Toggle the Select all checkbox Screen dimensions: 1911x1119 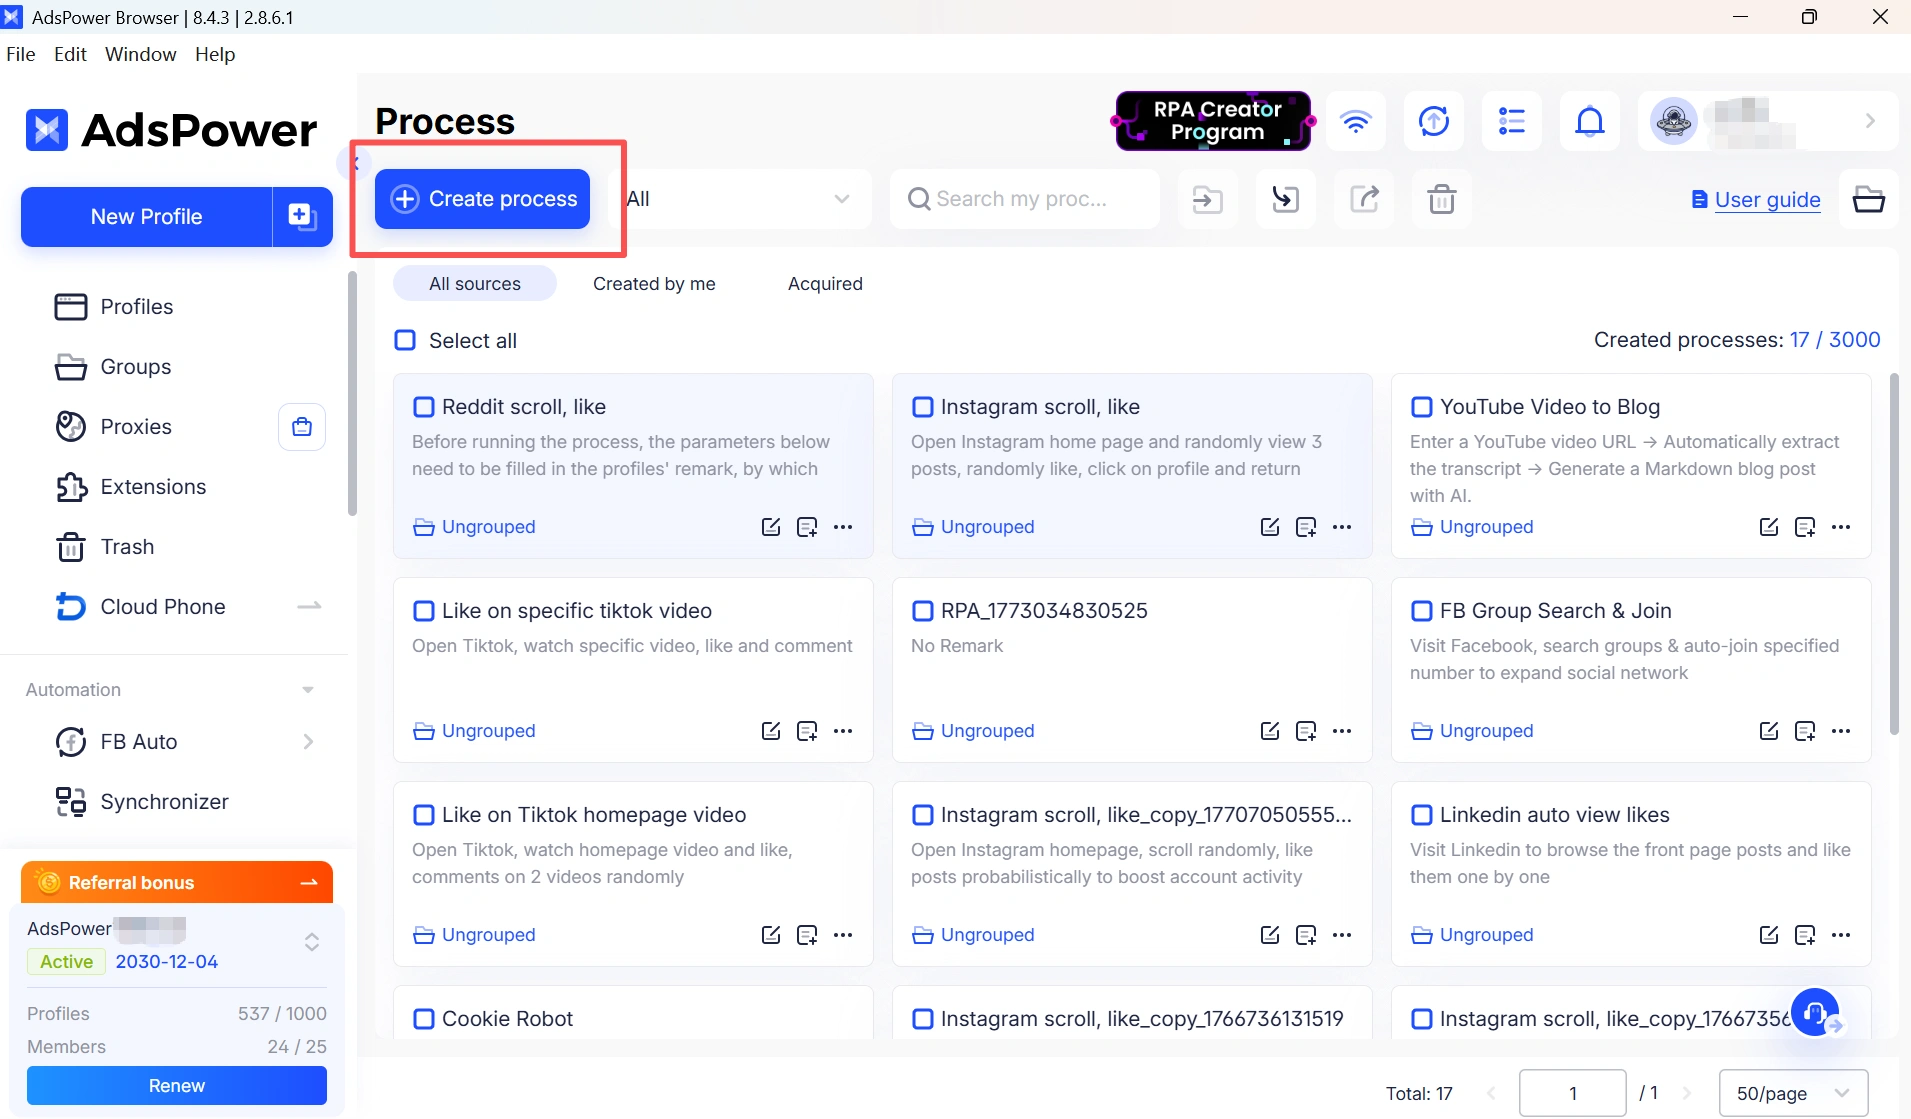pos(405,341)
